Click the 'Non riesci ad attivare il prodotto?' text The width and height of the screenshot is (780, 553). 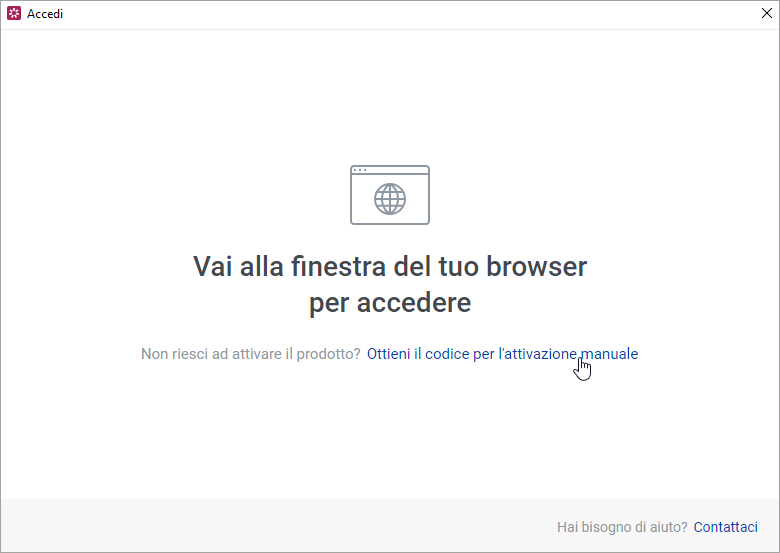click(250, 354)
